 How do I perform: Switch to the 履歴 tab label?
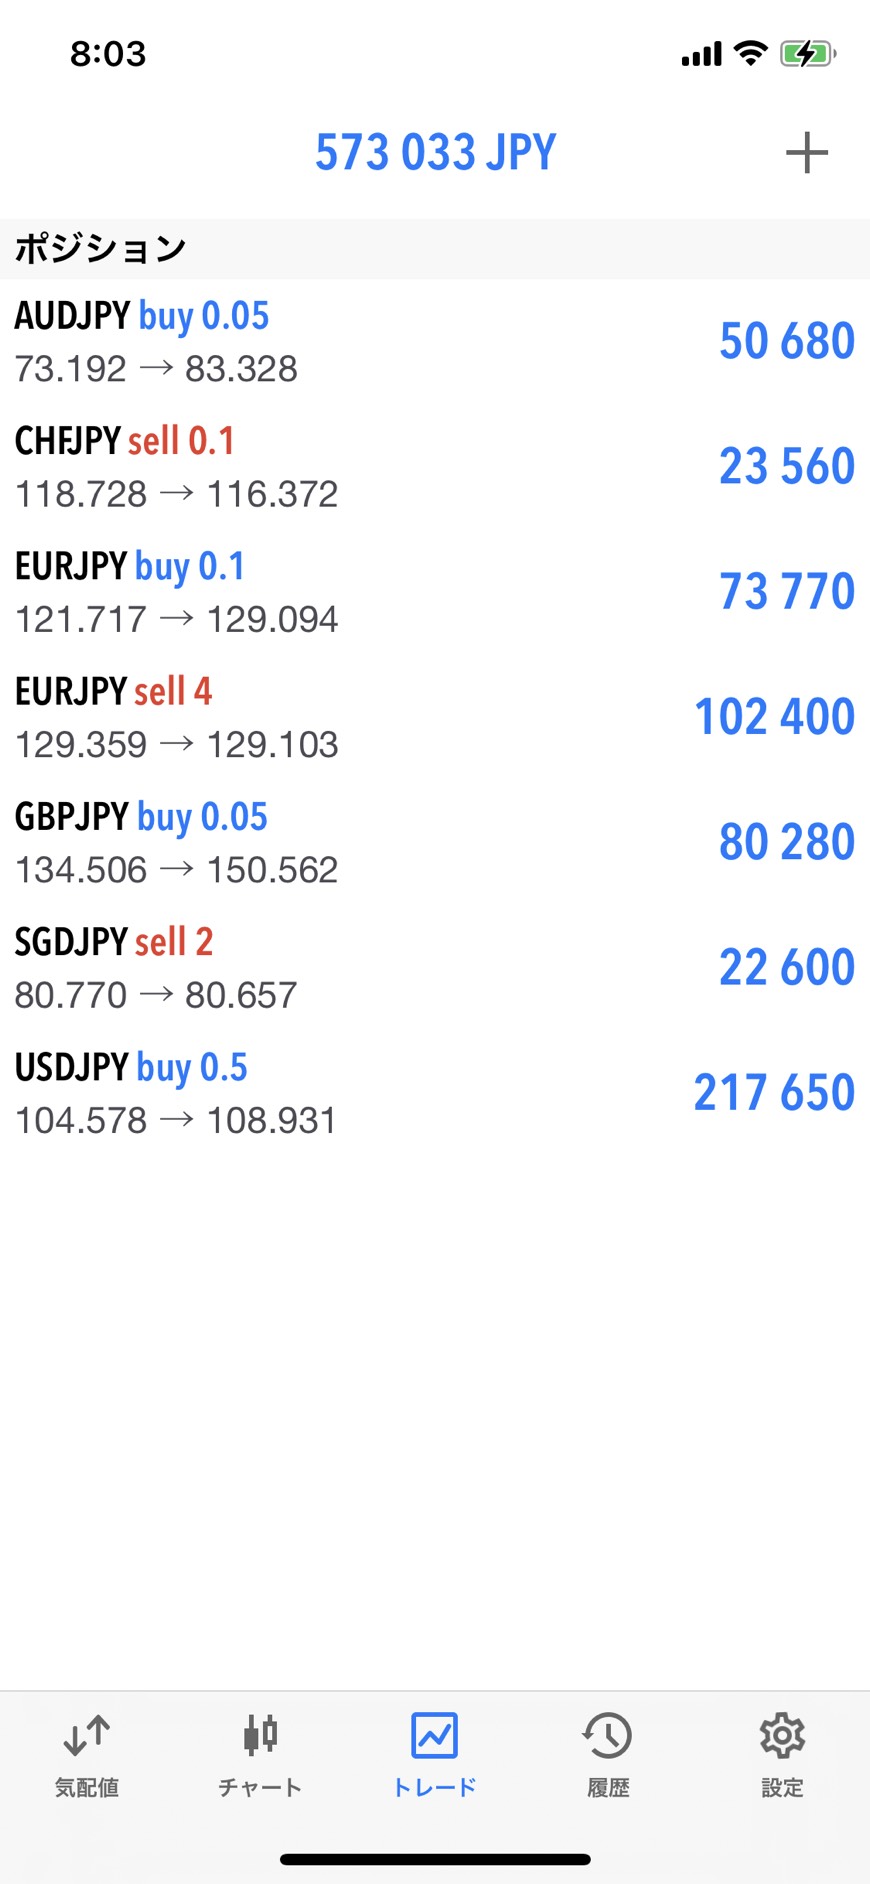608,1788
